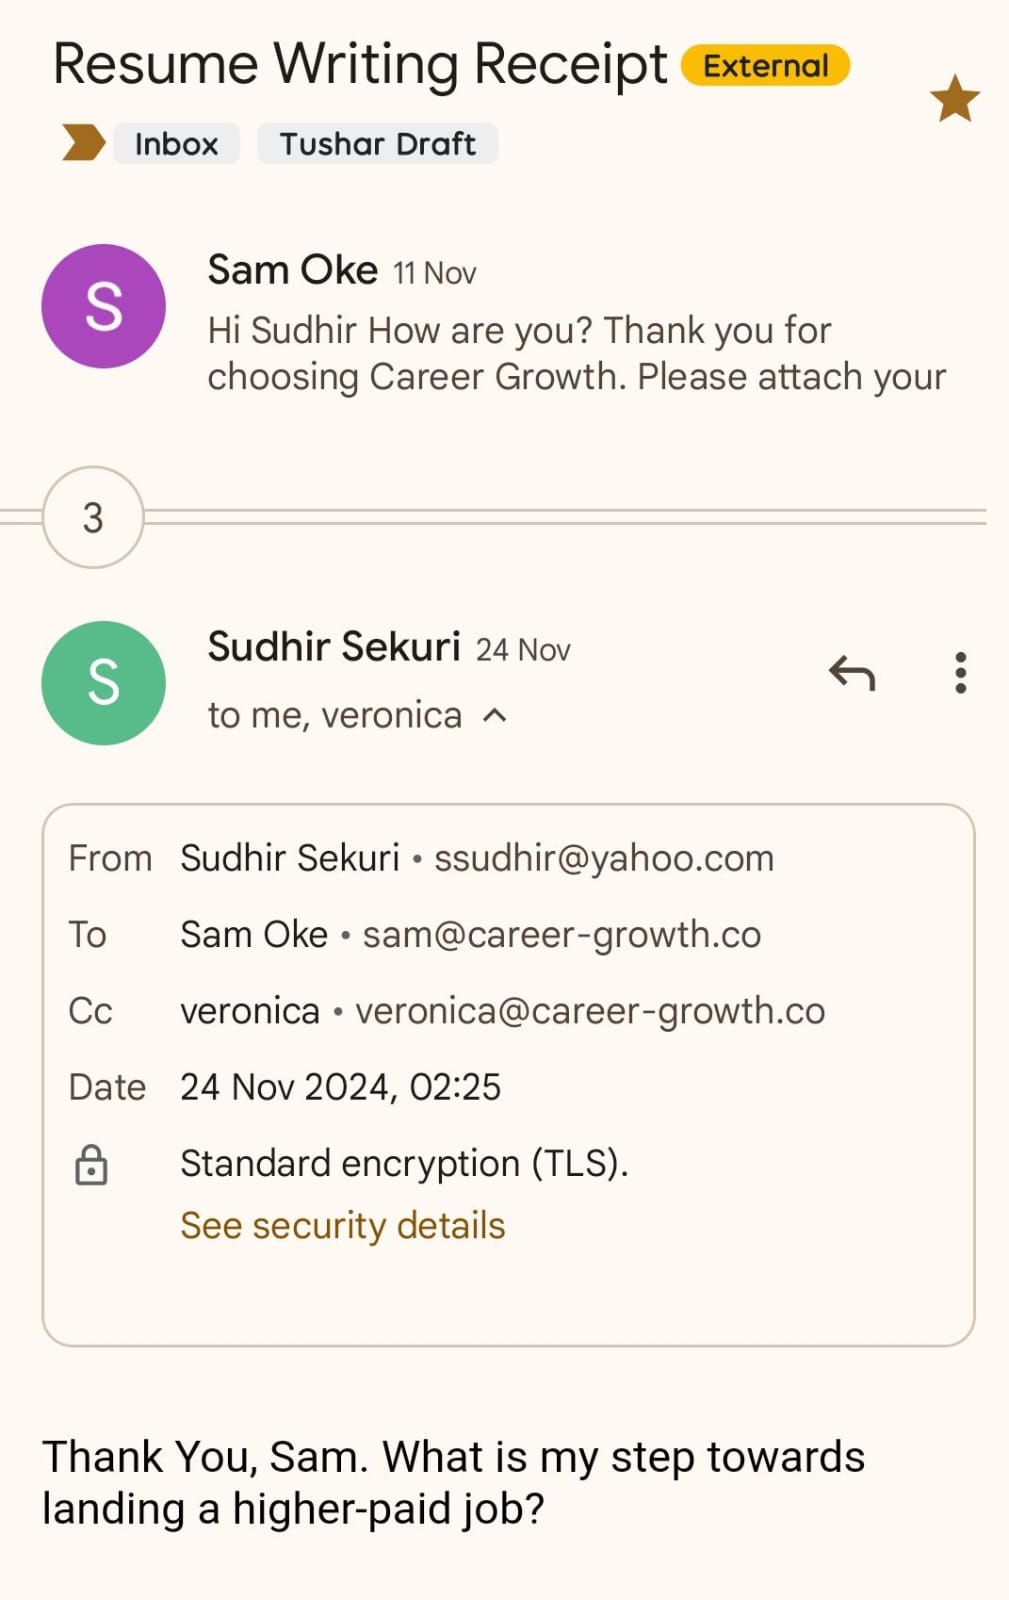Click the External badge
The image size is (1009, 1600).
[x=765, y=66]
